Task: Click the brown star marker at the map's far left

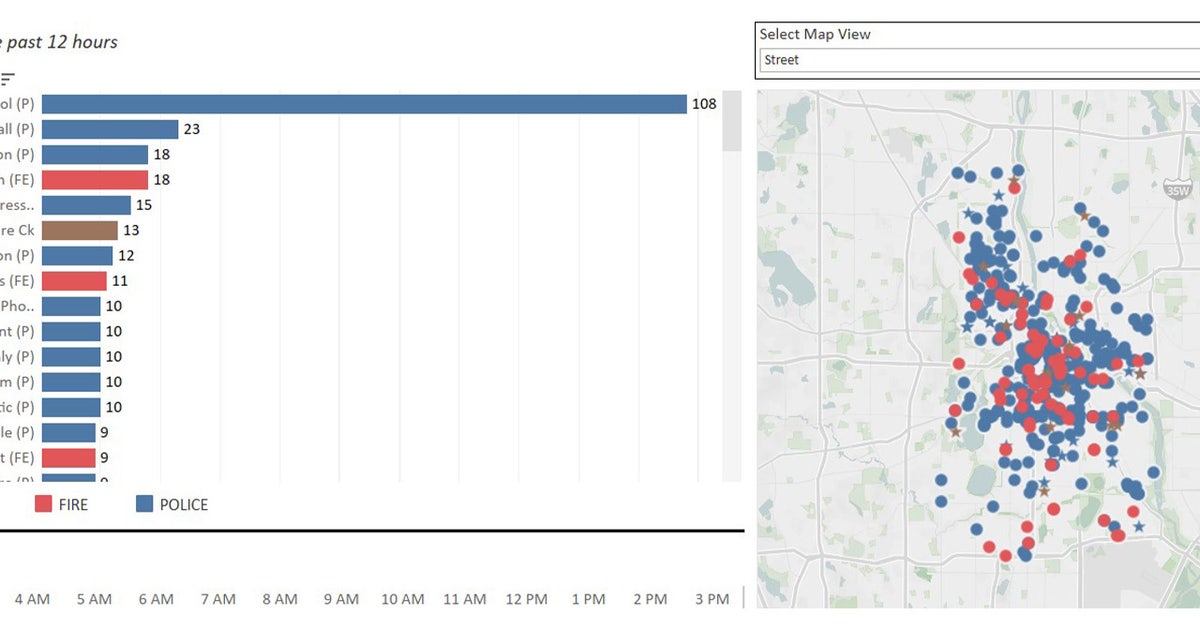Action: (x=956, y=432)
